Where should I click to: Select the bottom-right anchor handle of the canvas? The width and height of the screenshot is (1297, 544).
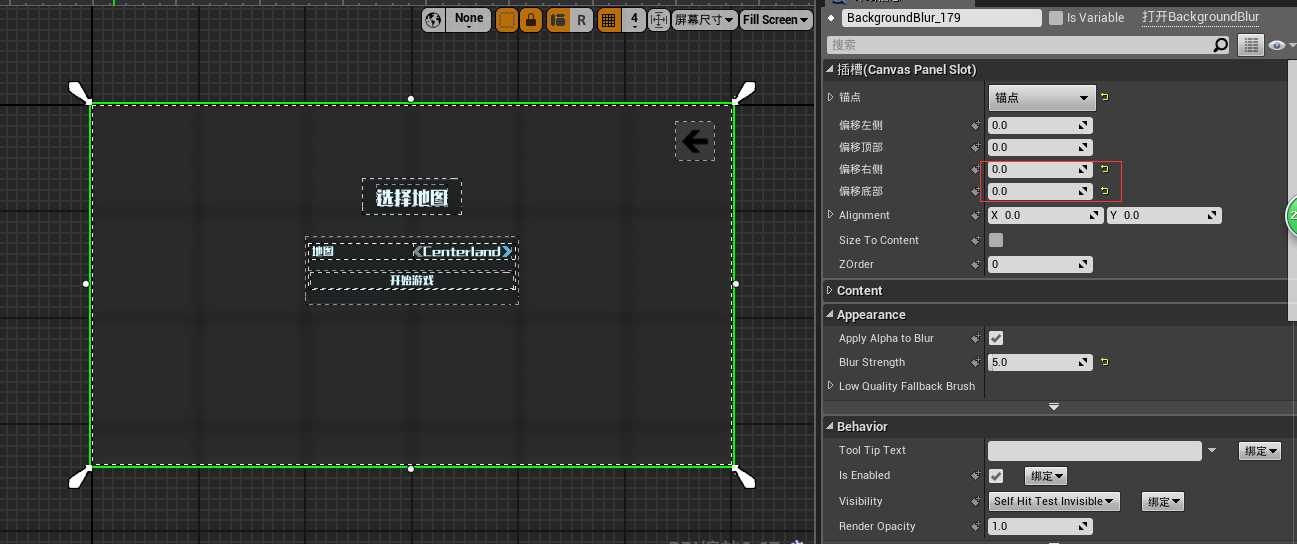point(744,476)
